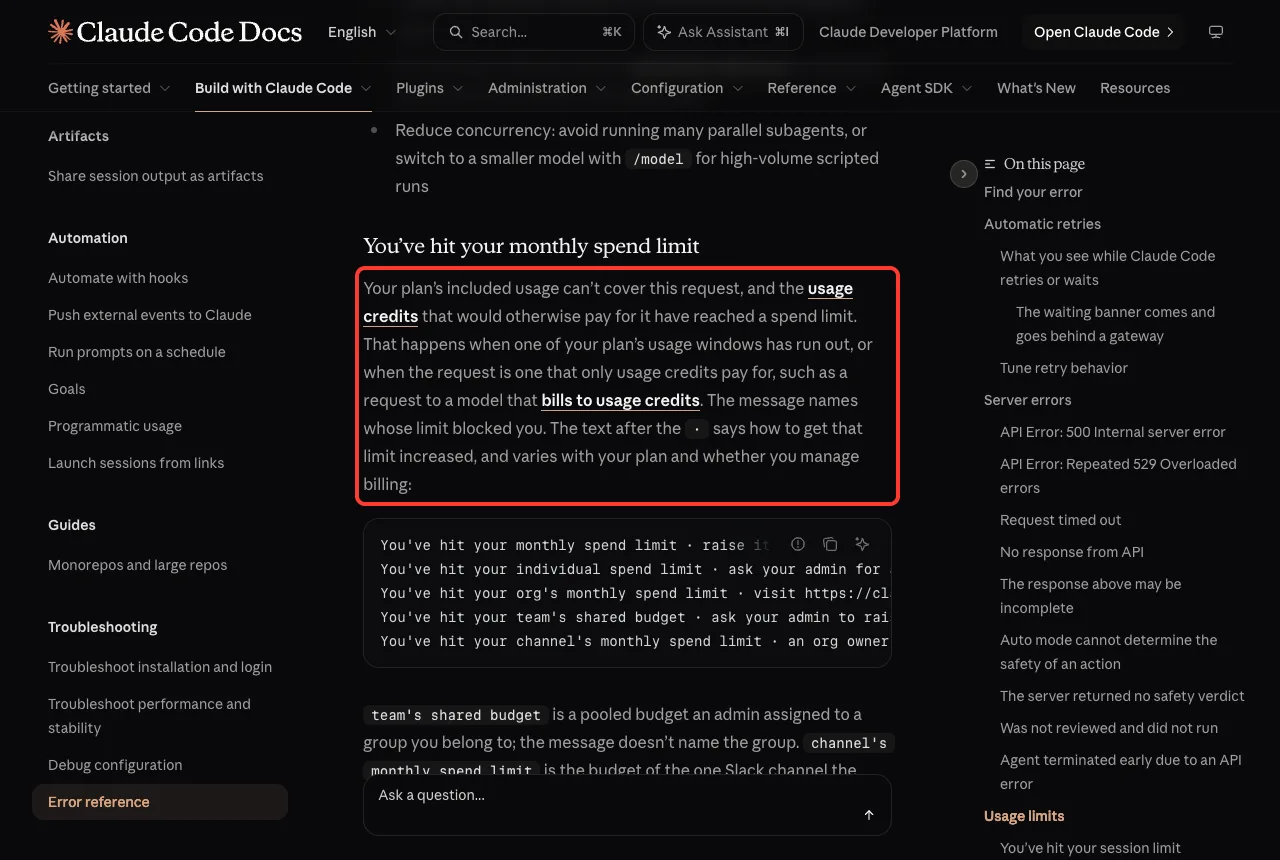1280x860 pixels.
Task: Focus the Search field
Action: 534,32
